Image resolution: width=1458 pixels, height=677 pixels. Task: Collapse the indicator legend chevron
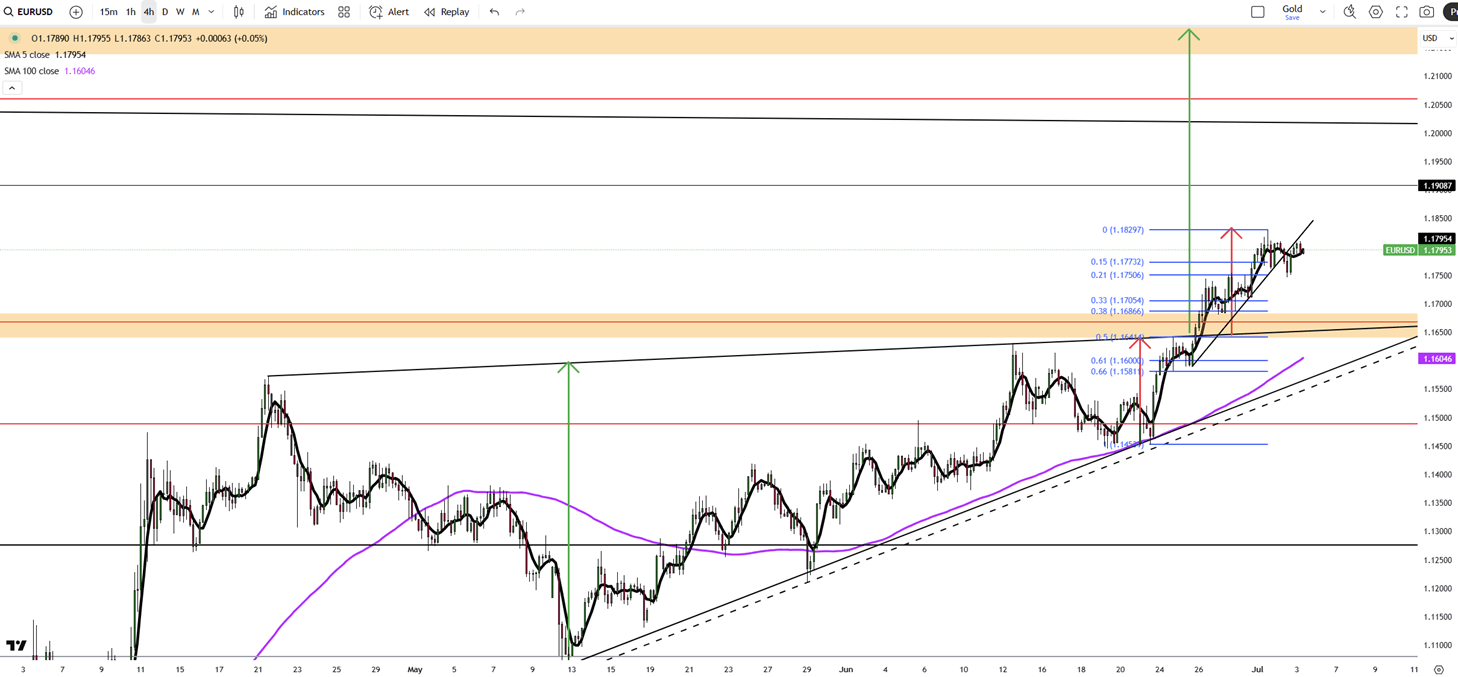[x=12, y=88]
